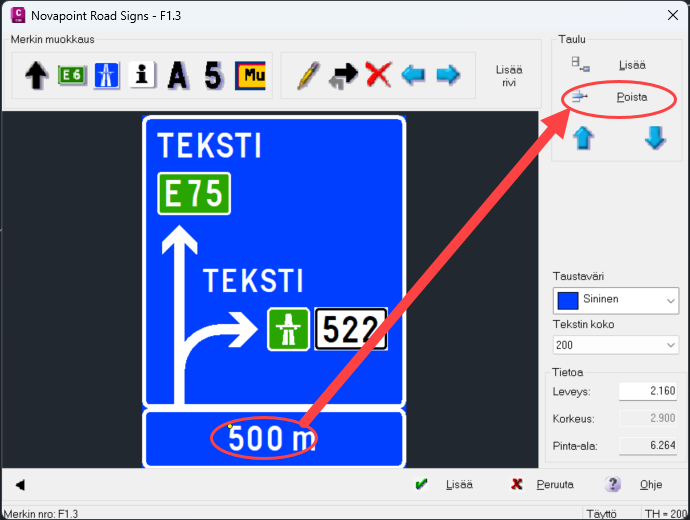Open the Tekstin koko 200 dropdown

(x=616, y=345)
